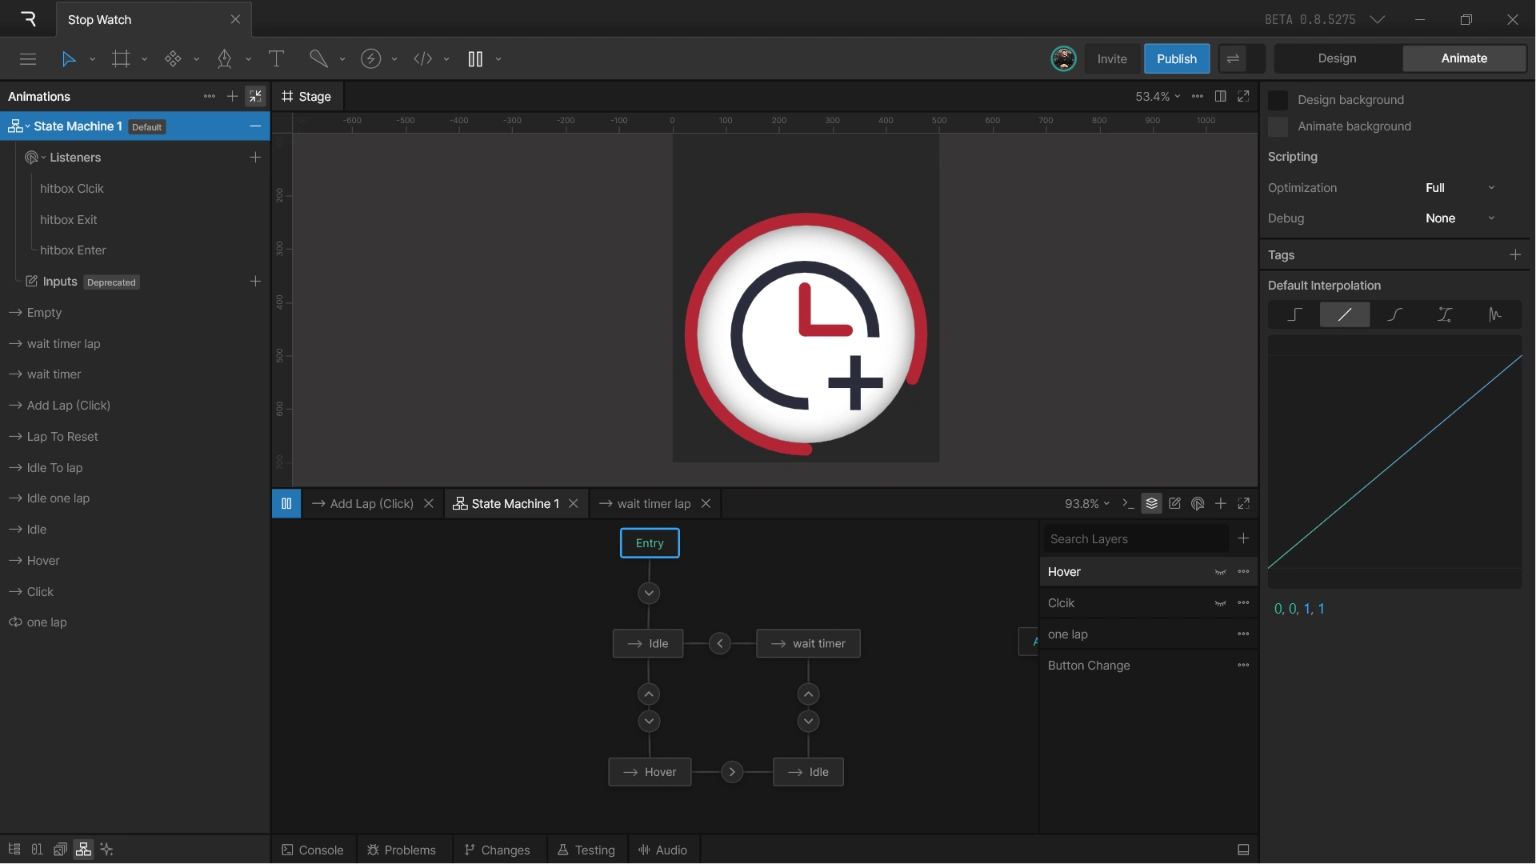Expand the Select tool options arrow
This screenshot has height=864, width=1536.
[92, 59]
